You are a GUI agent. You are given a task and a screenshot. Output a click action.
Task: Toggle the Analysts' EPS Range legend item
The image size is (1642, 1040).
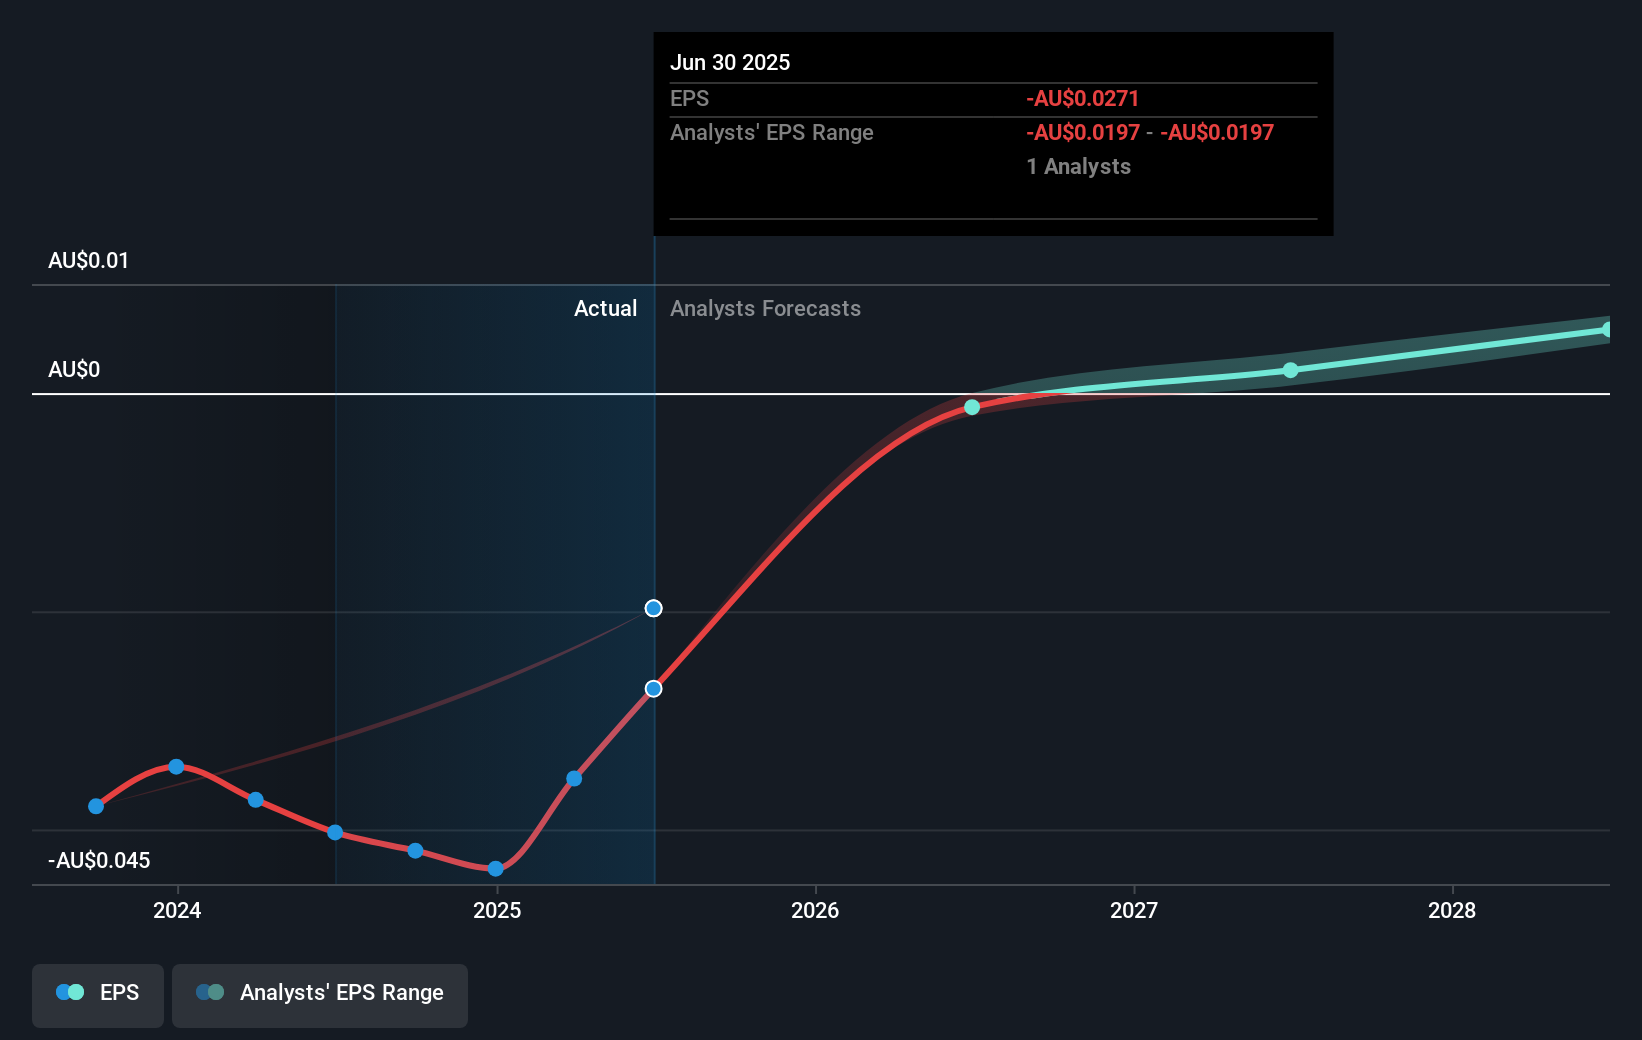(319, 994)
